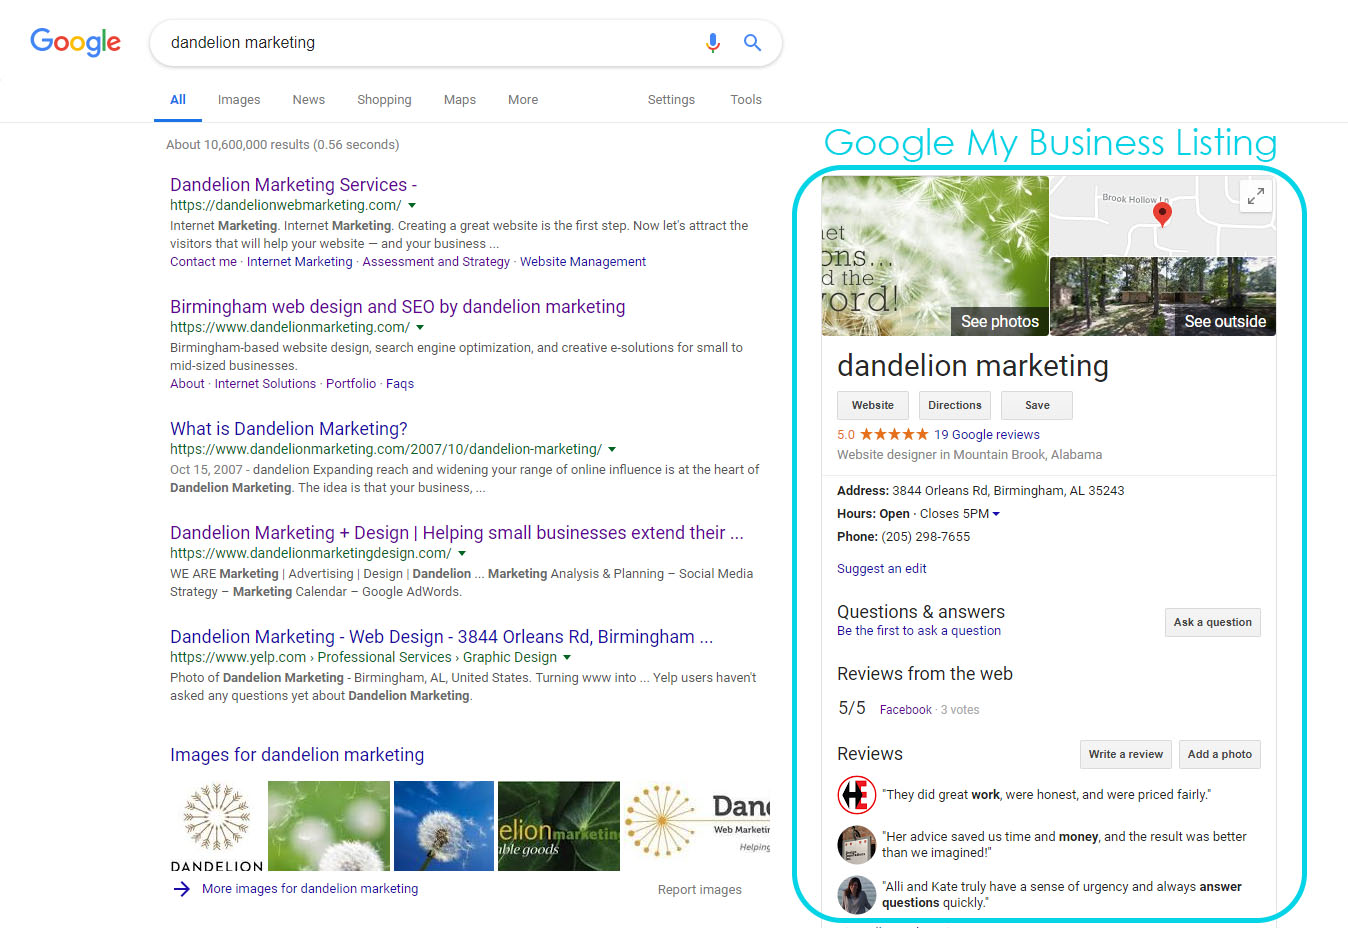Image resolution: width=1348 pixels, height=928 pixels.
Task: Click Suggest an edit
Action: click(x=882, y=569)
